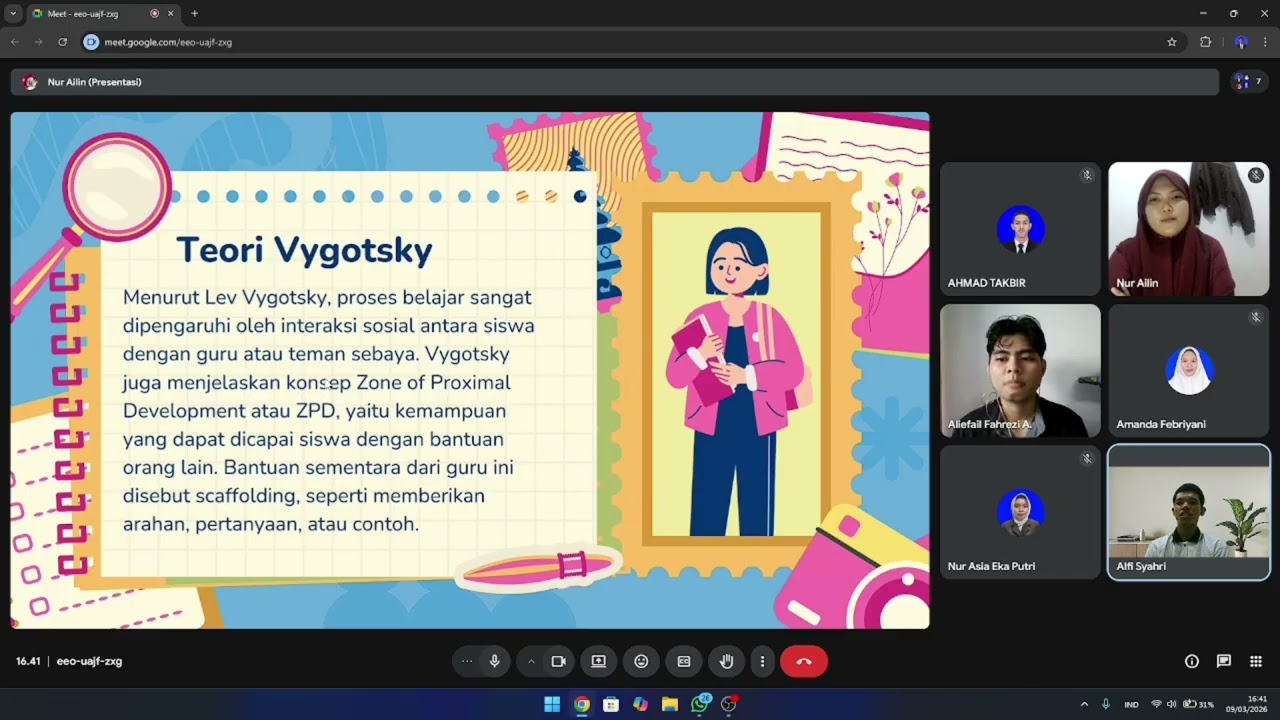This screenshot has height=720, width=1280.
Task: Open network, volume and battery quick settings
Action: (x=1181, y=704)
